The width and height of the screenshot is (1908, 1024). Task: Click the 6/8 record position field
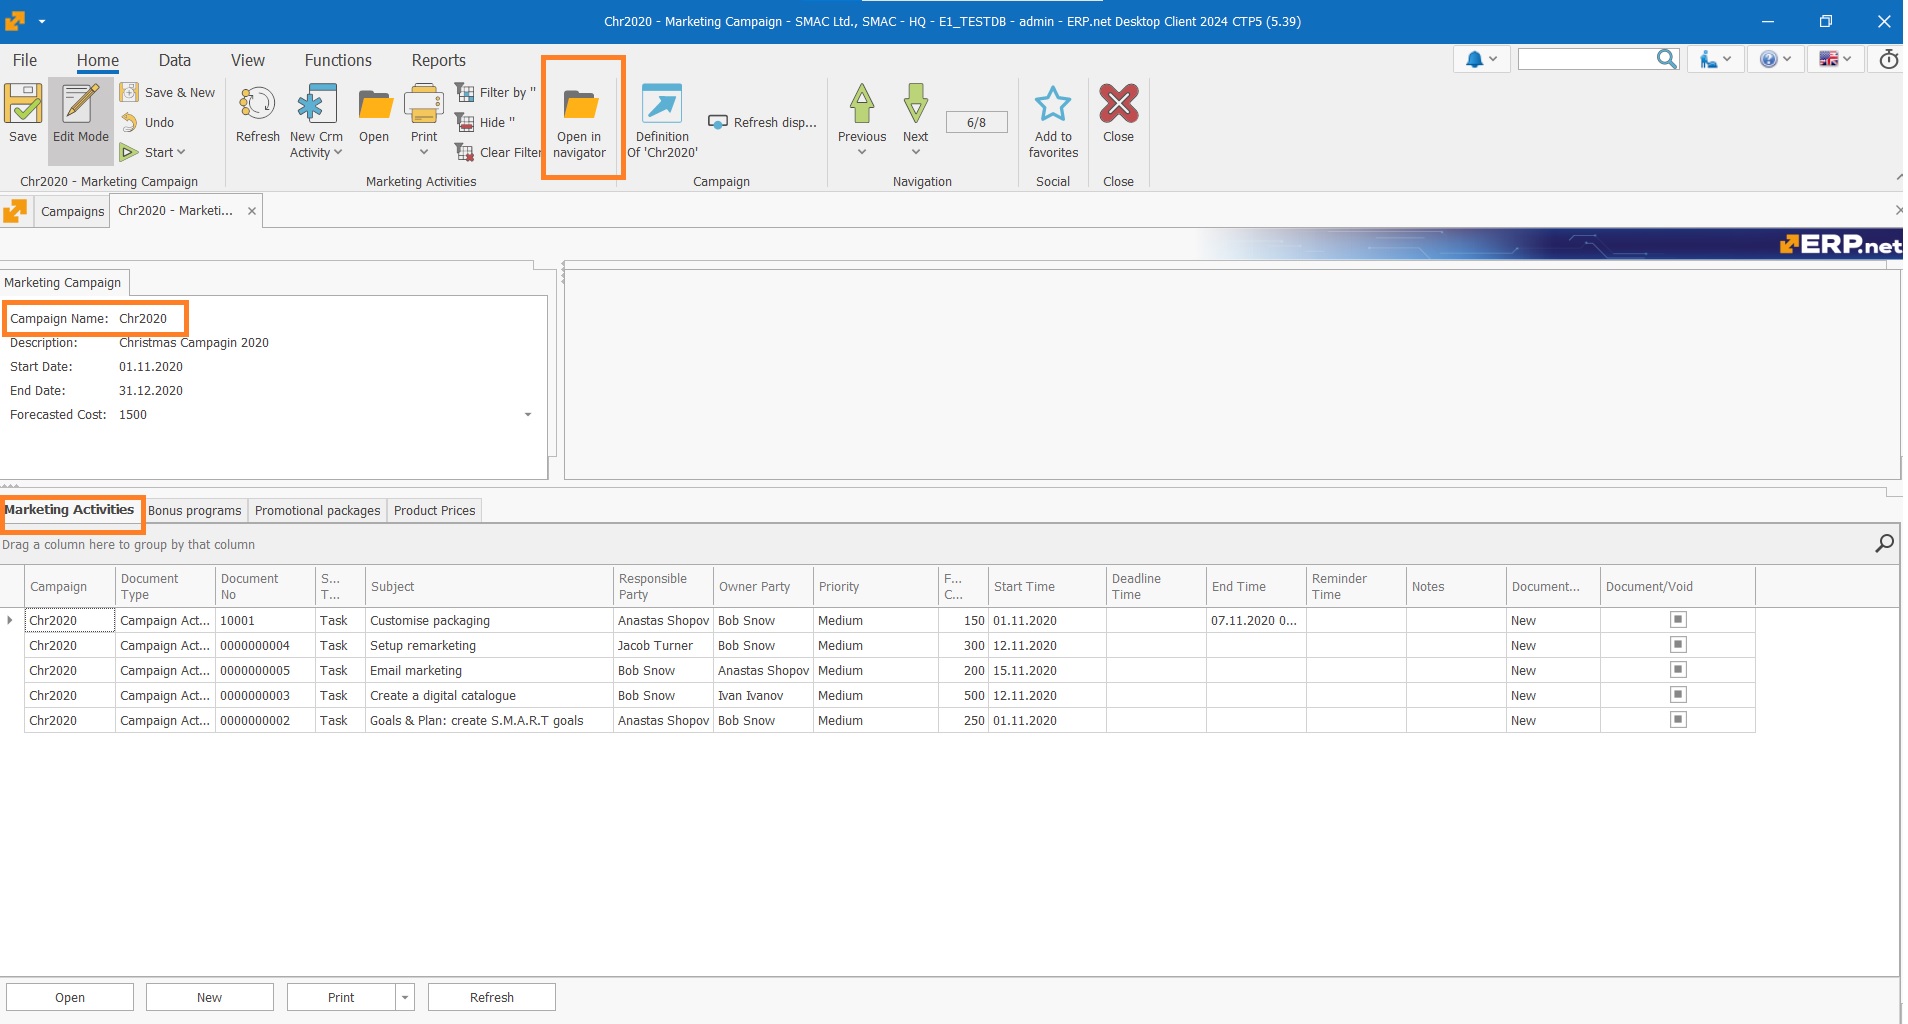point(976,122)
